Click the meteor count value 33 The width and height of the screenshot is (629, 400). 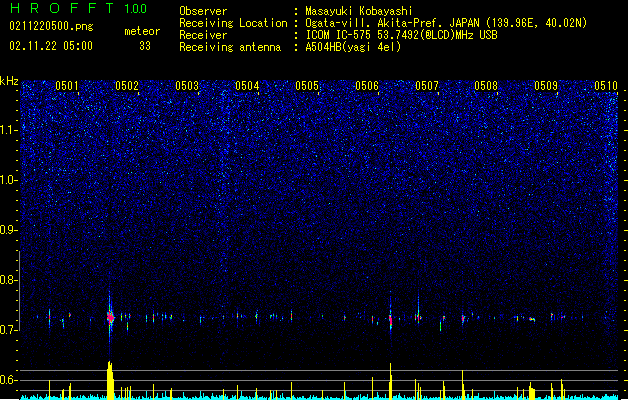coord(145,46)
